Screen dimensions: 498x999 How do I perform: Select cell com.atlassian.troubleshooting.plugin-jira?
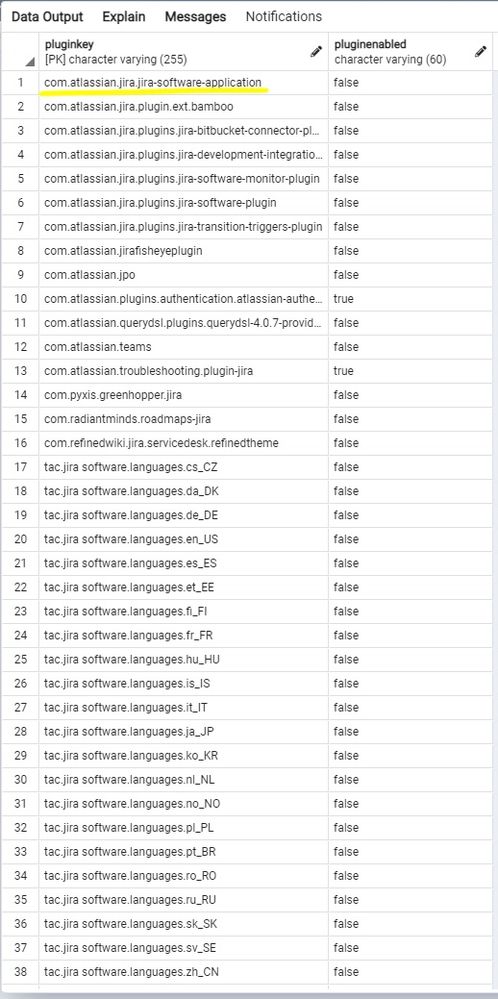pyautogui.click(x=183, y=371)
